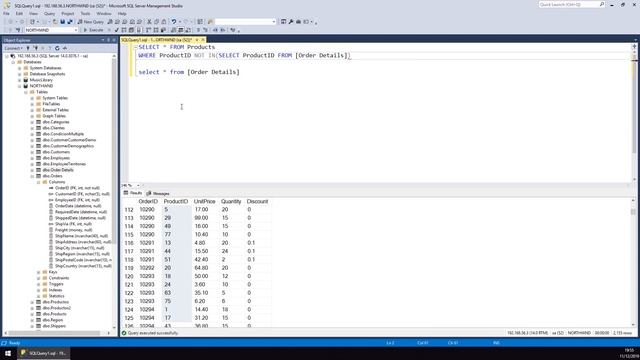Click the results grid vertical scrollbar
Viewport: 640px width, 360px height.
(633, 263)
